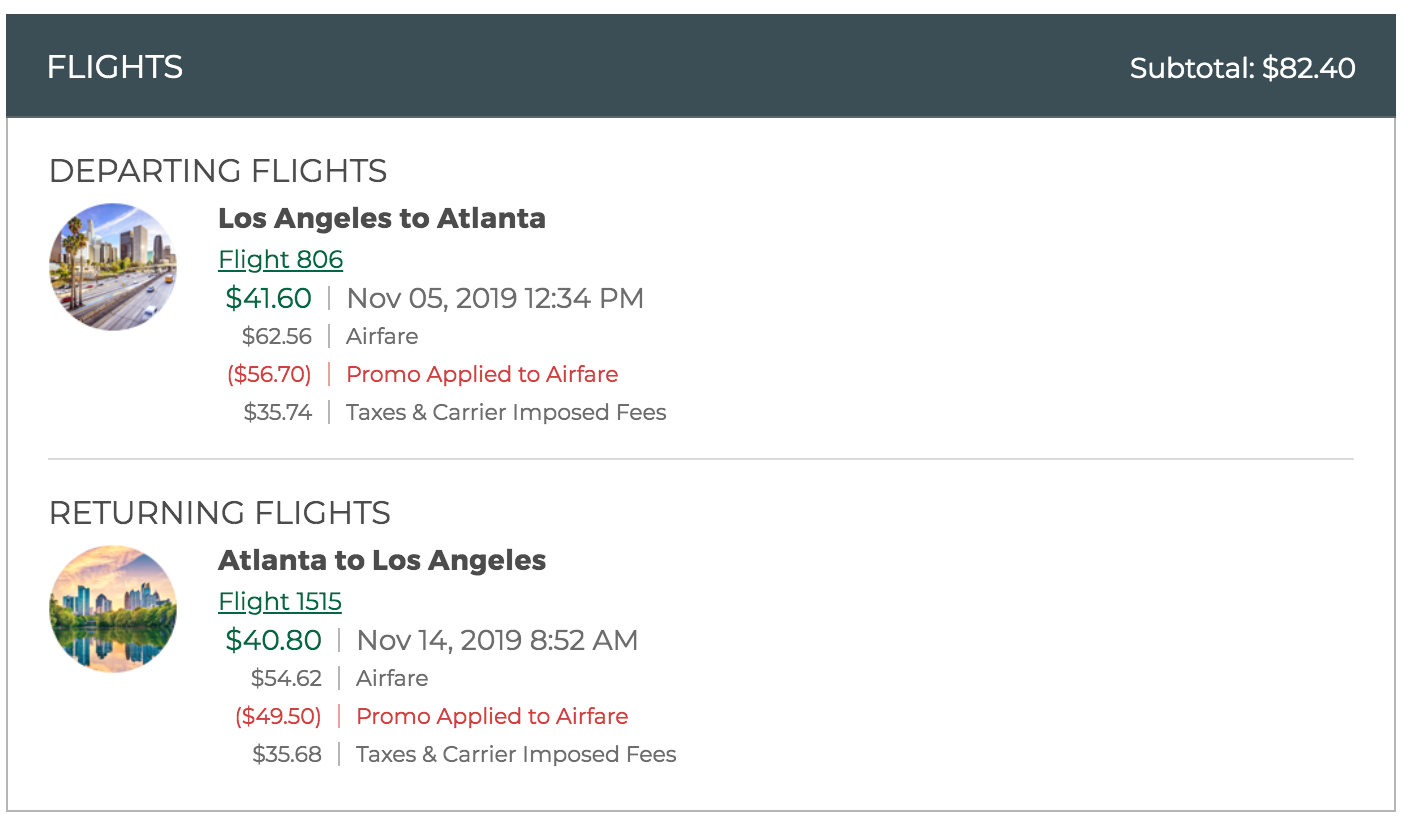This screenshot has width=1408, height=820.
Task: Select the Atlanta to Los Angeles heading
Action: click(382, 560)
